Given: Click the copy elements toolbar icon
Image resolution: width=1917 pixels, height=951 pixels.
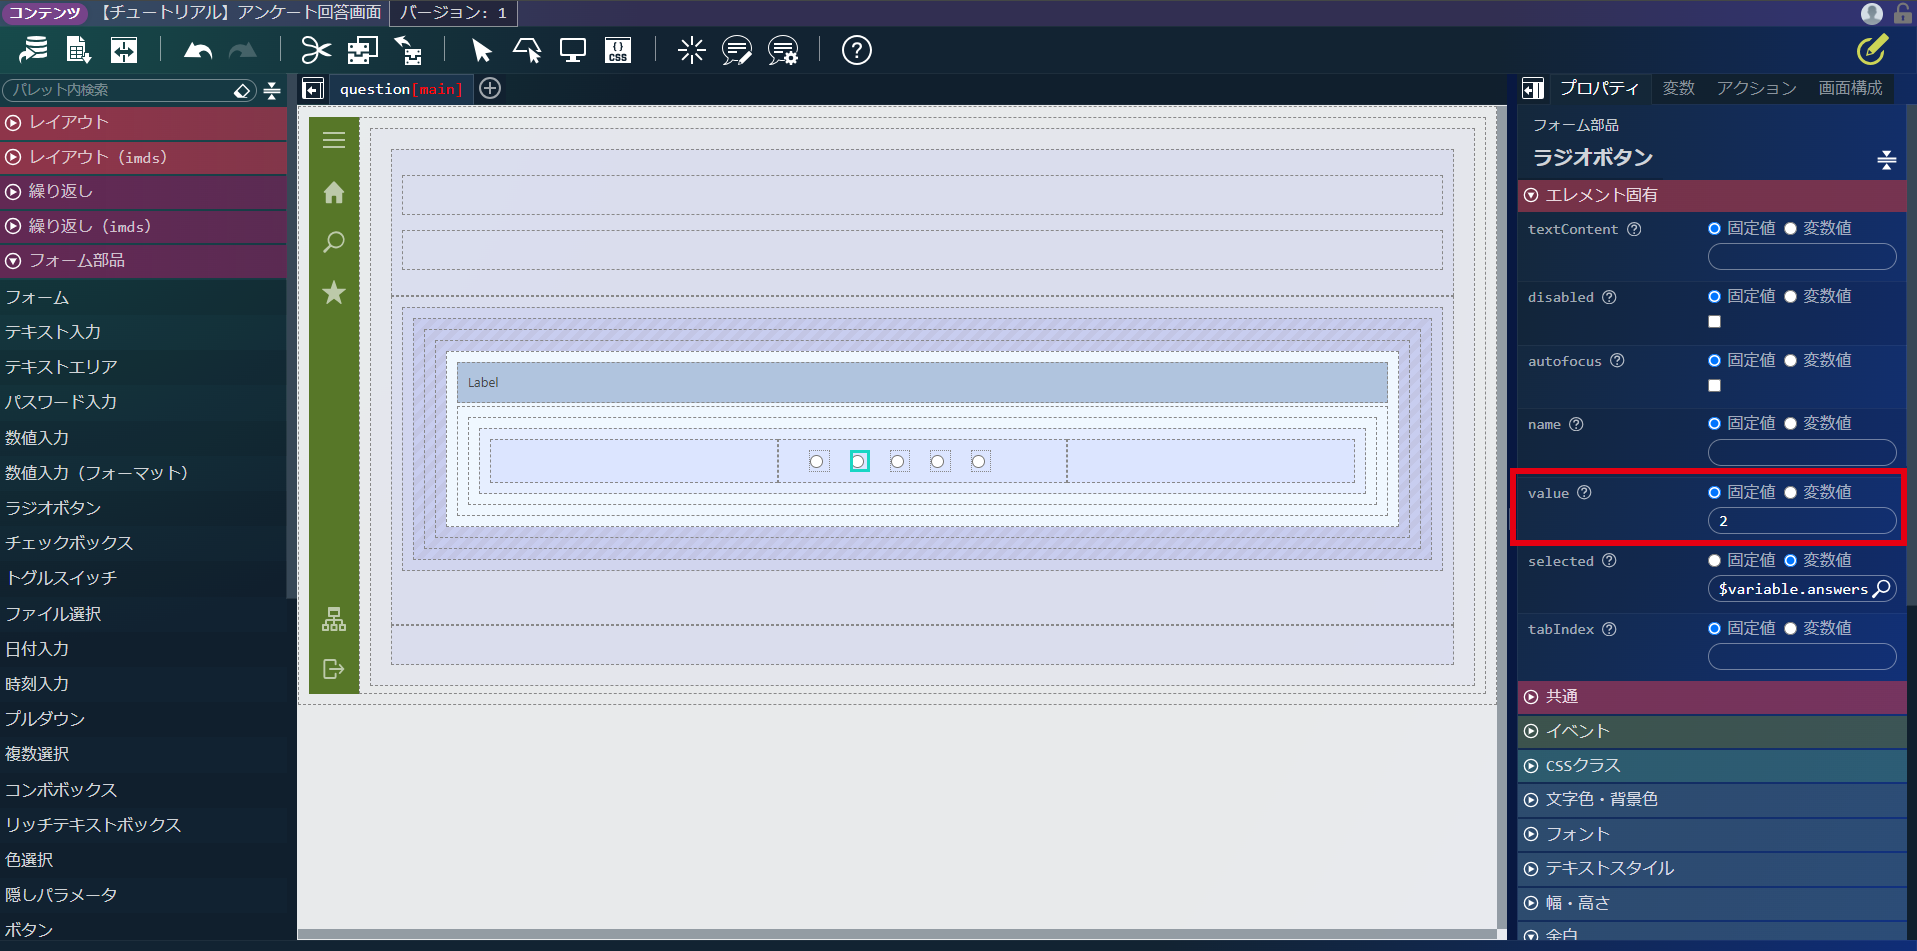Looking at the screenshot, I should (x=362, y=50).
